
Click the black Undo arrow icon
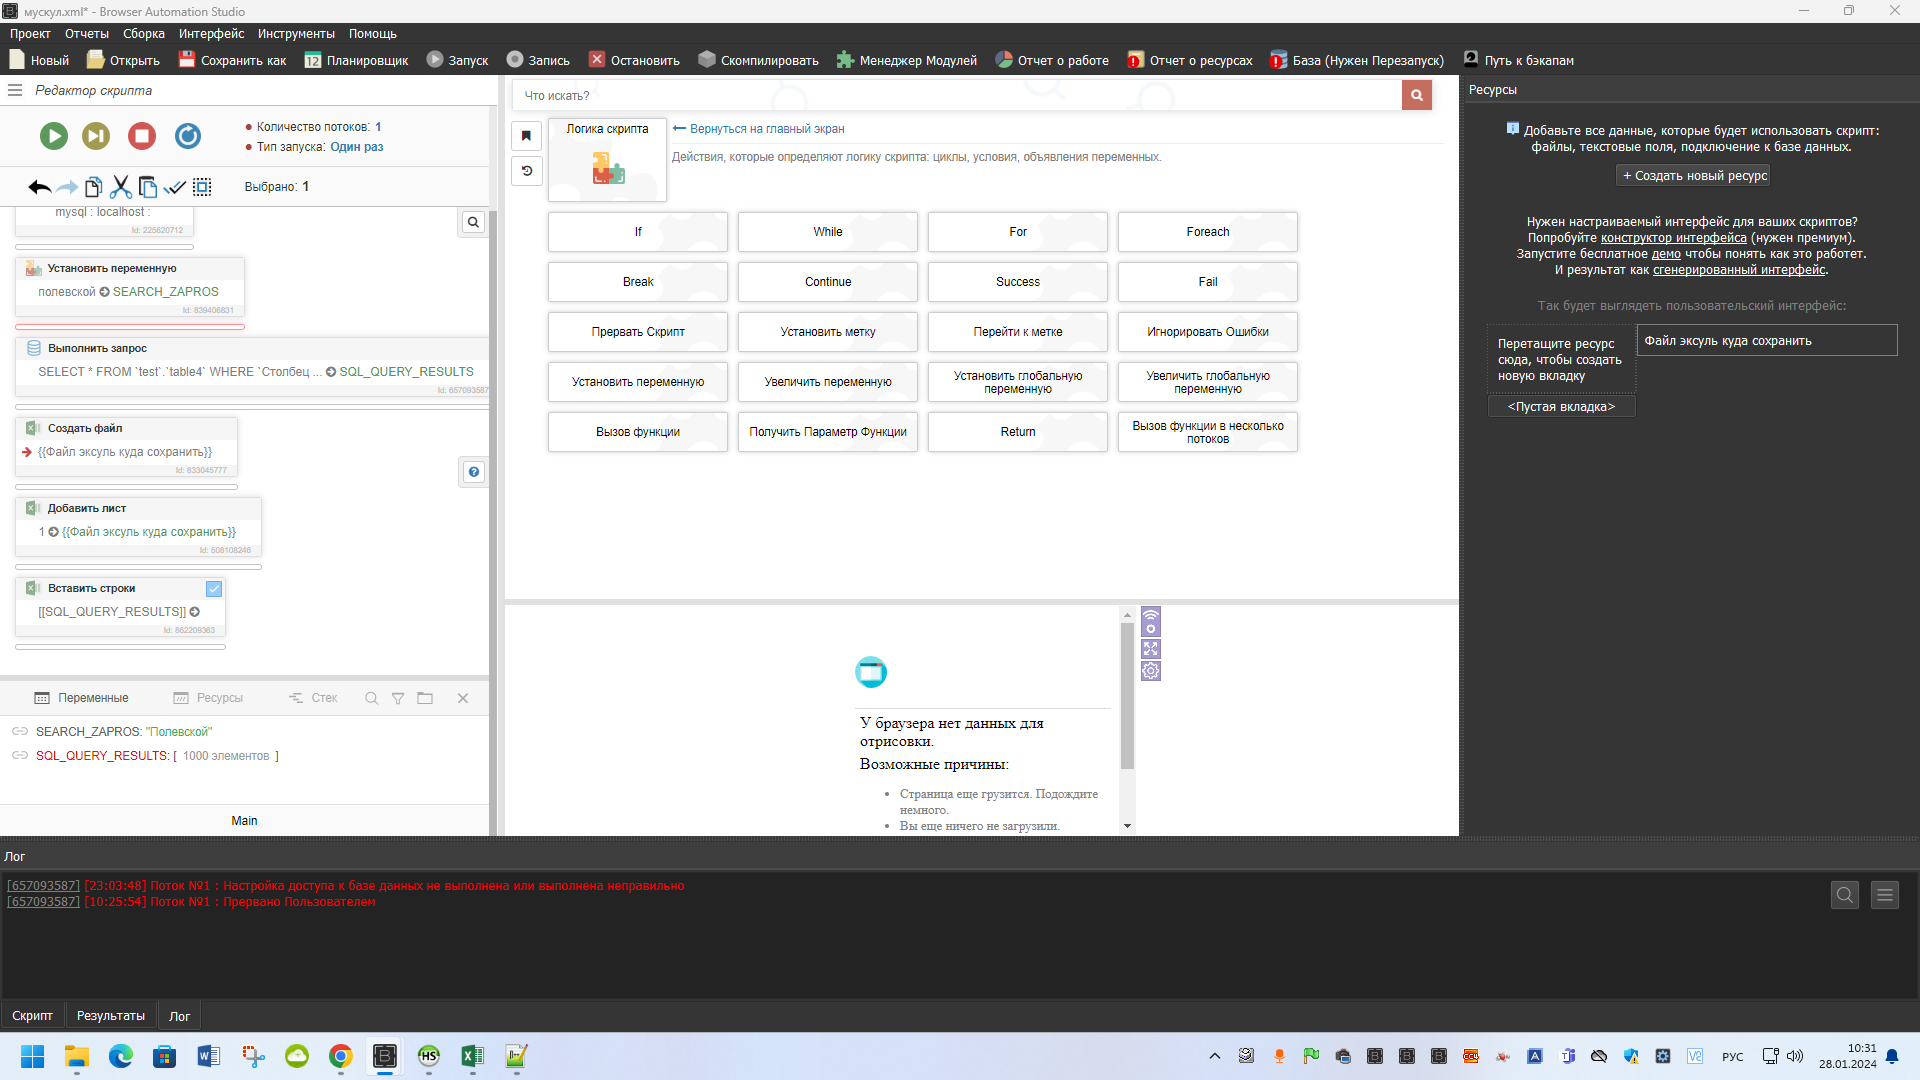pyautogui.click(x=39, y=187)
